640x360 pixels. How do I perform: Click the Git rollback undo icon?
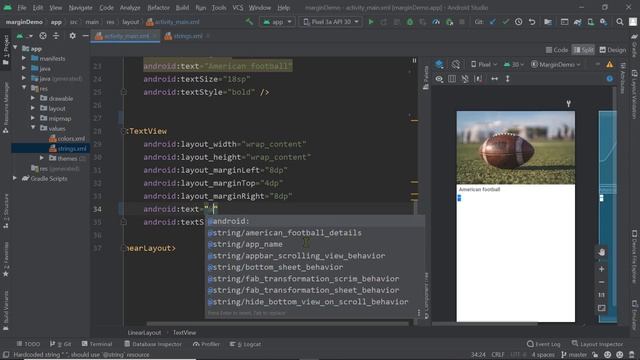[531, 22]
